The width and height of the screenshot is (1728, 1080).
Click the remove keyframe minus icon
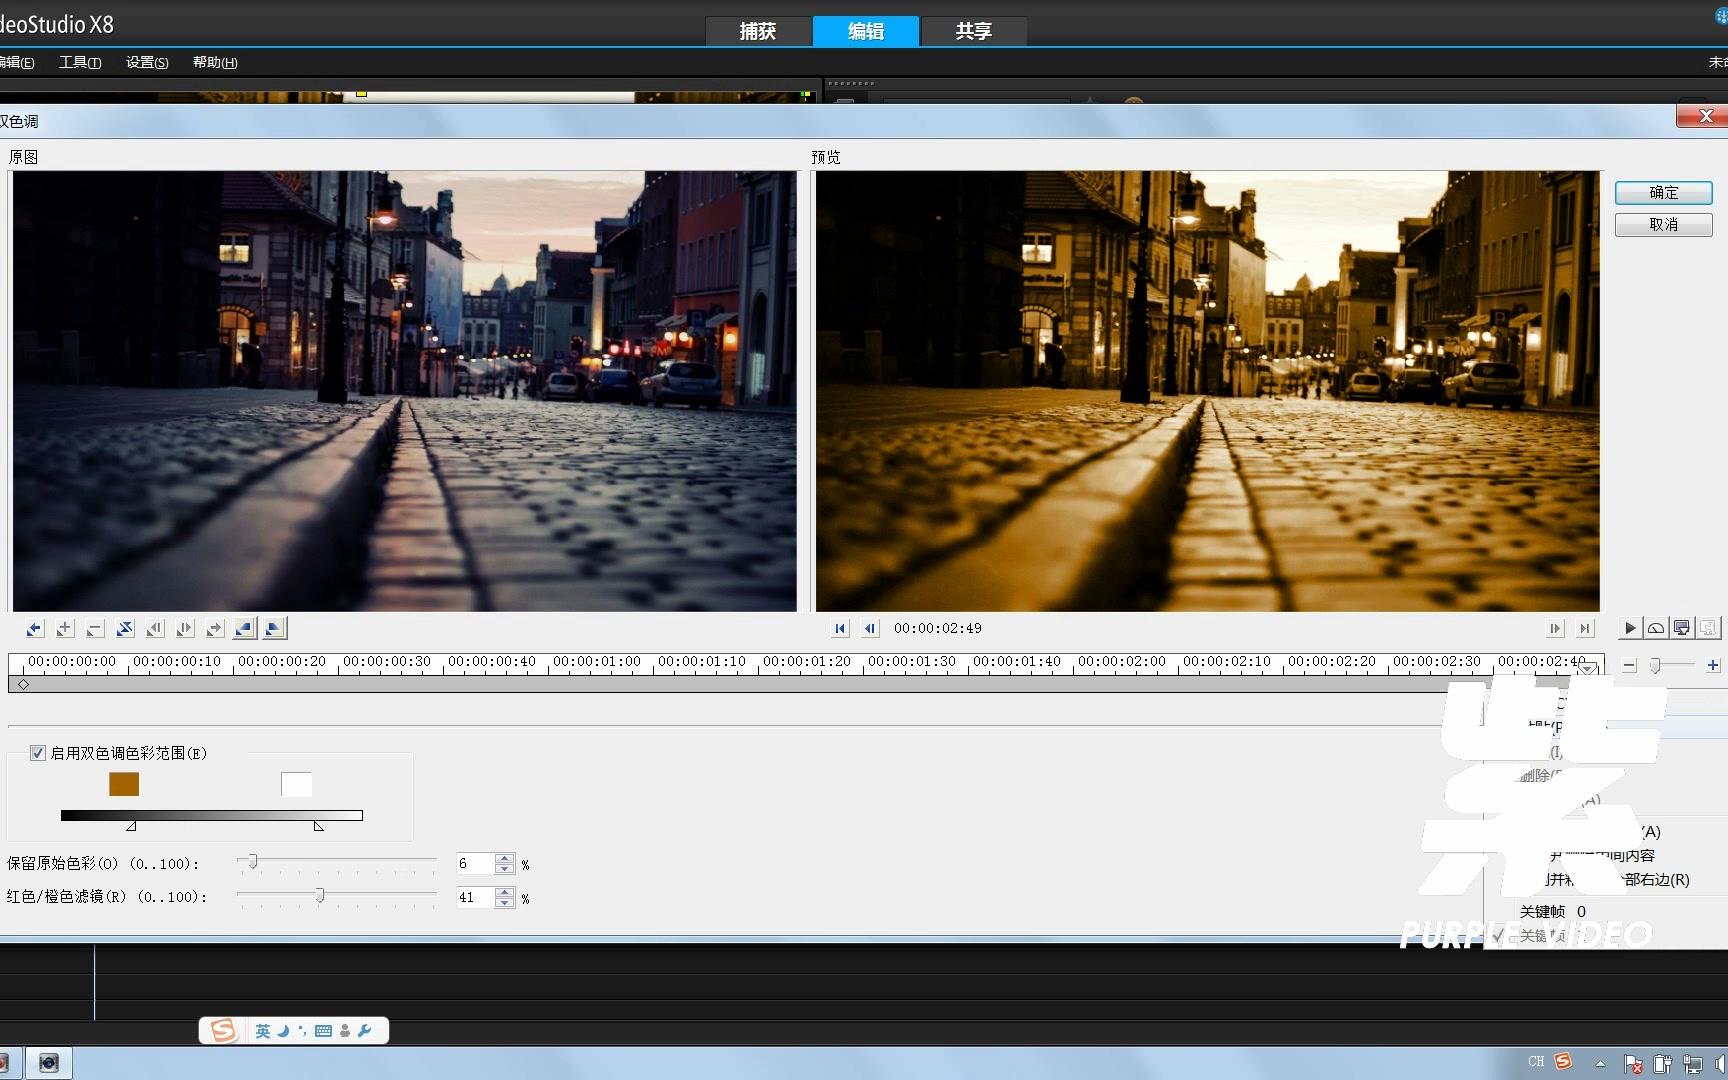95,628
